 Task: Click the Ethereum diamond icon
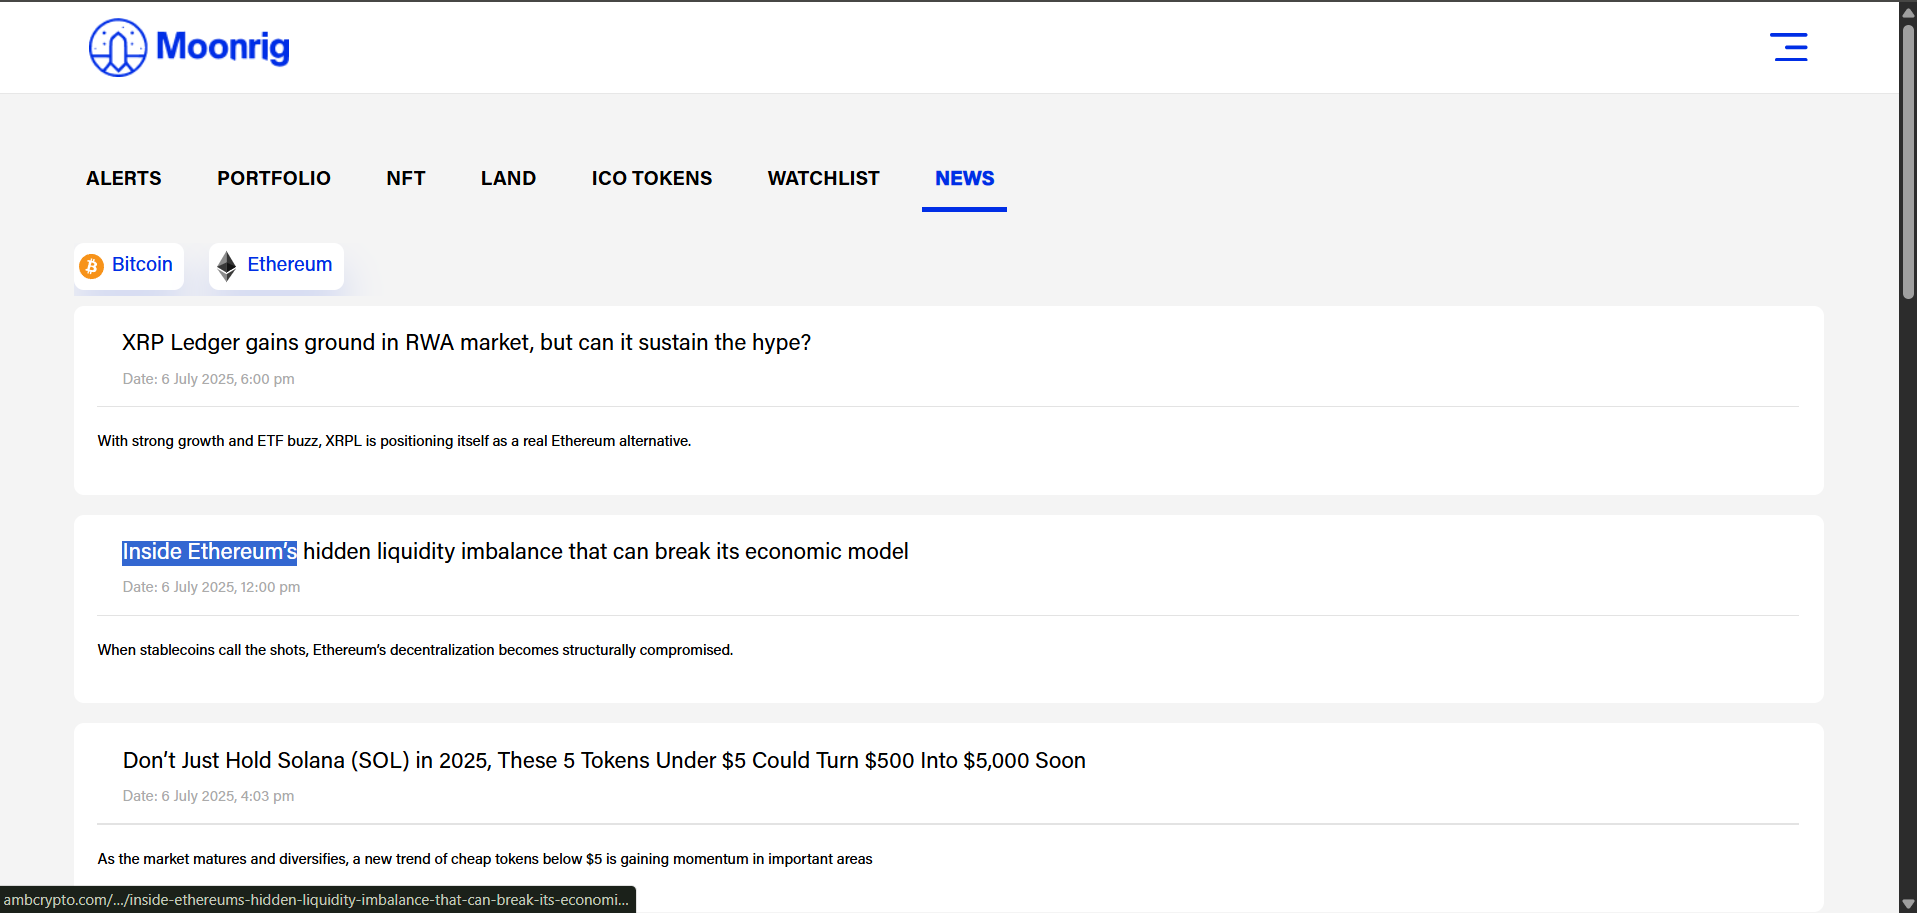coord(227,266)
